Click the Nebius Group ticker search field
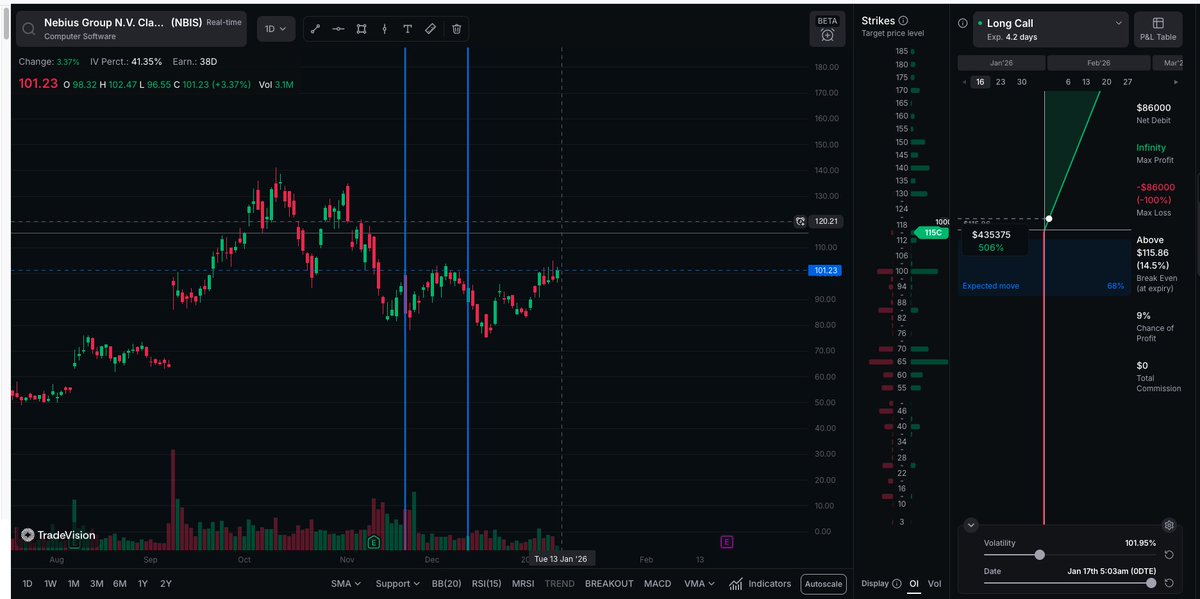This screenshot has height=599, width=1200. [132, 29]
